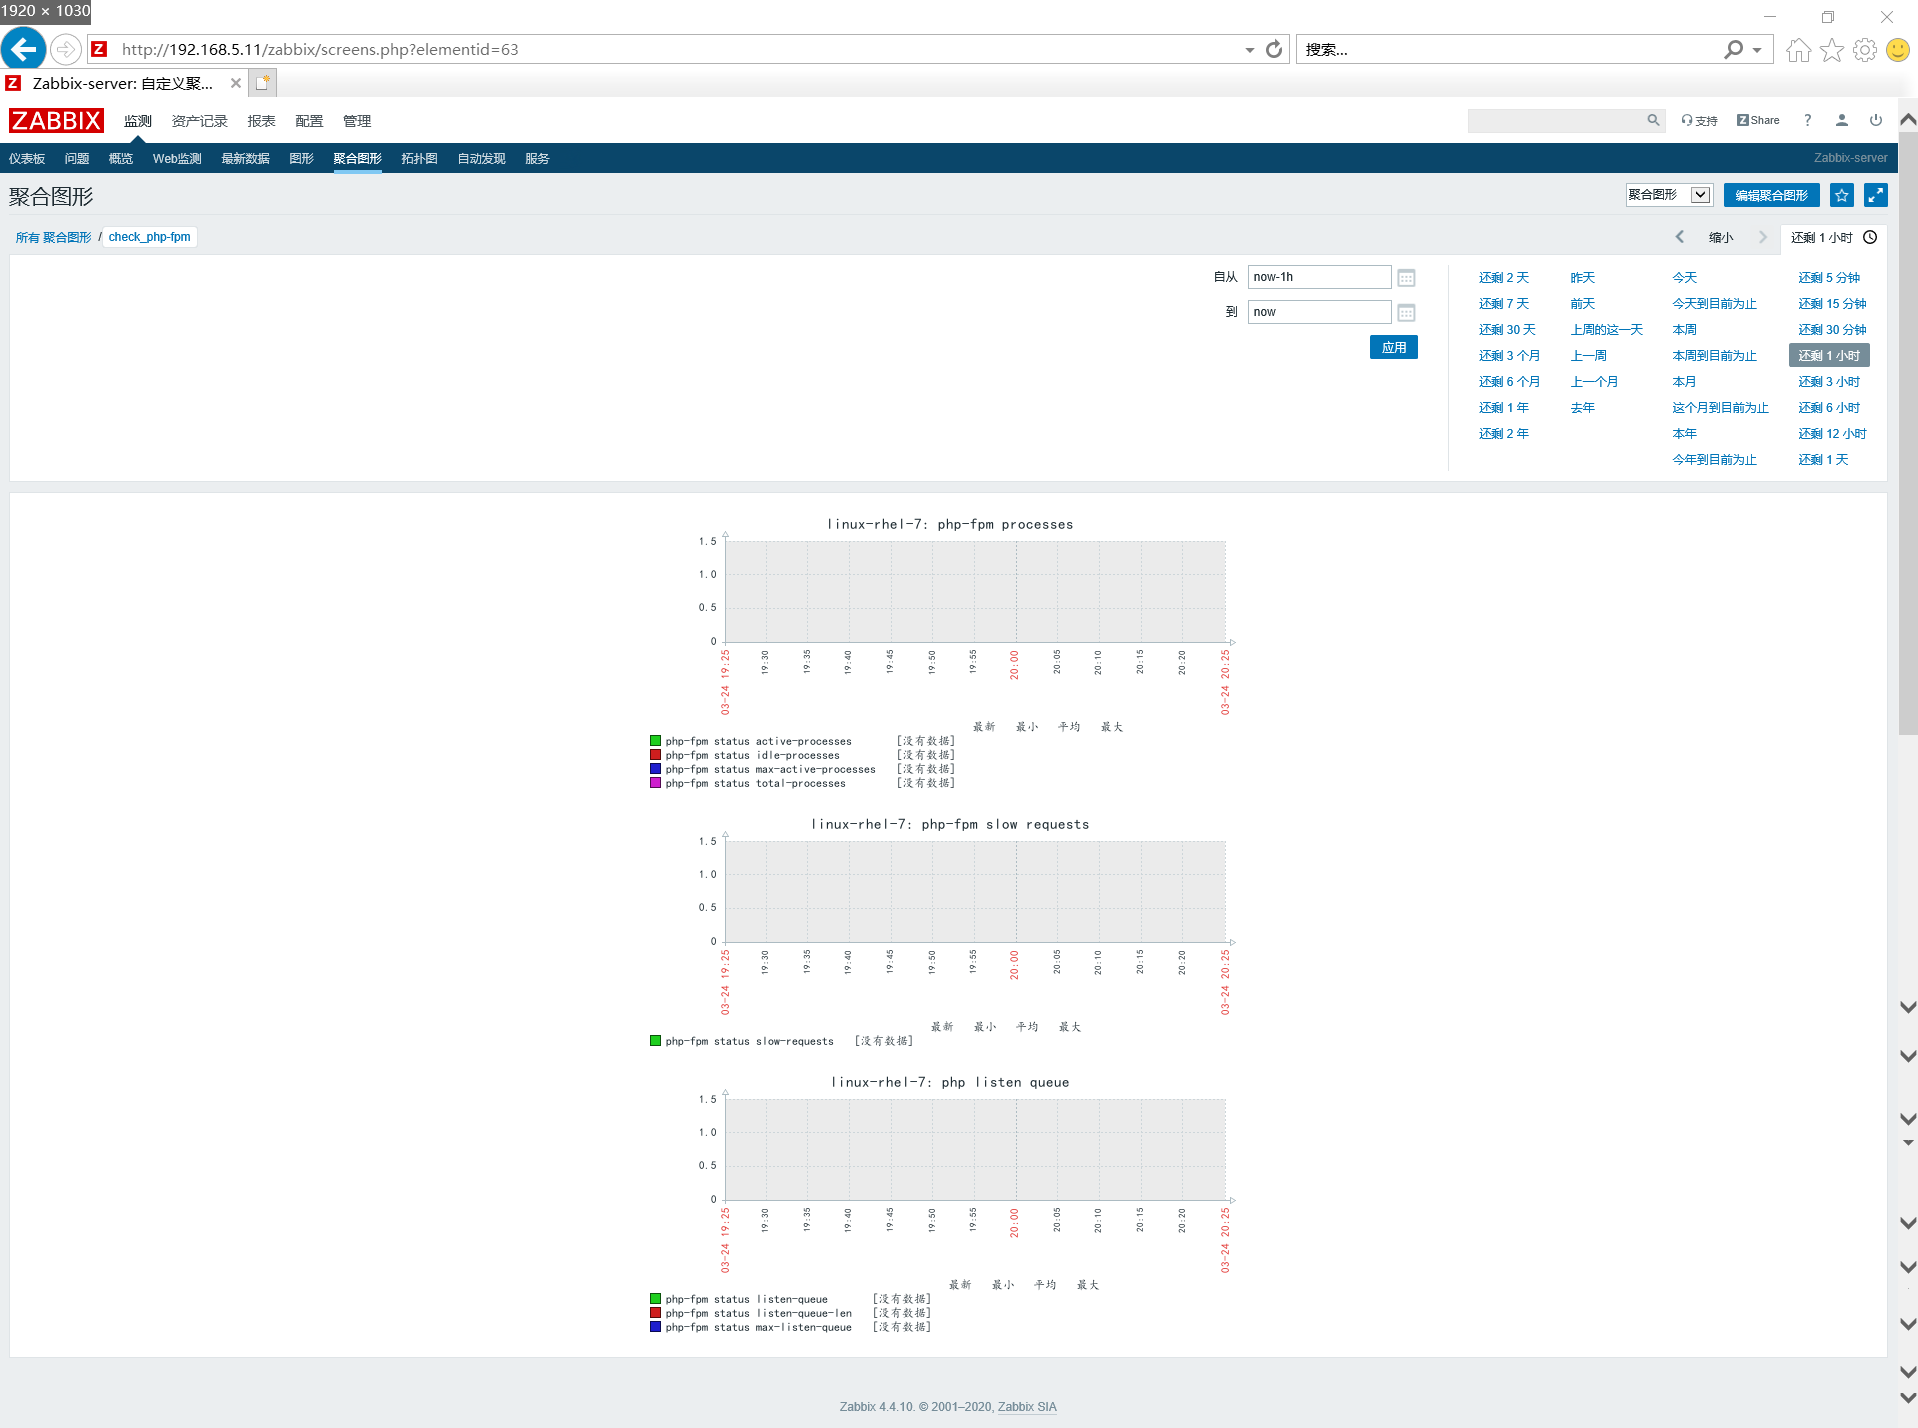Open the check_php-fpm breadcrumb link
The height and width of the screenshot is (1428, 1918).
149,237
